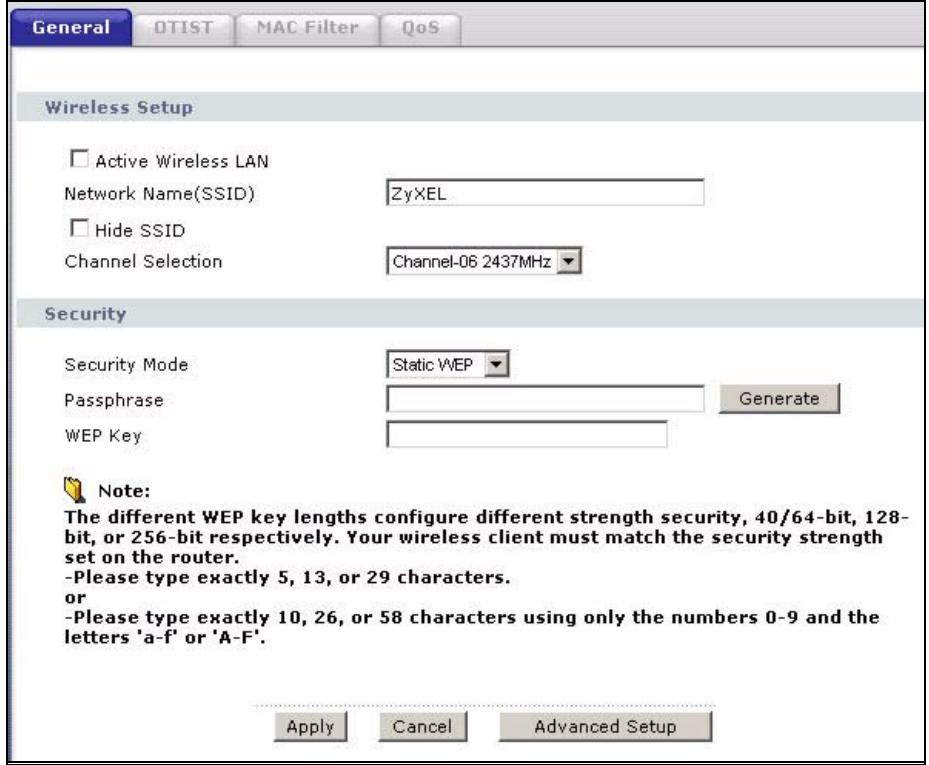Click the Cancel button
Image resolution: width=929 pixels, height=765 pixels.
(x=422, y=726)
